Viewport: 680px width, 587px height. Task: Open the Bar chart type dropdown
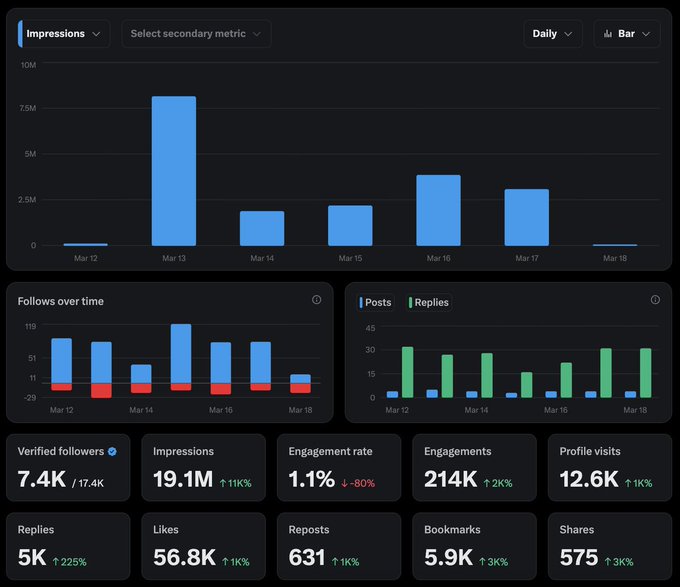click(627, 34)
